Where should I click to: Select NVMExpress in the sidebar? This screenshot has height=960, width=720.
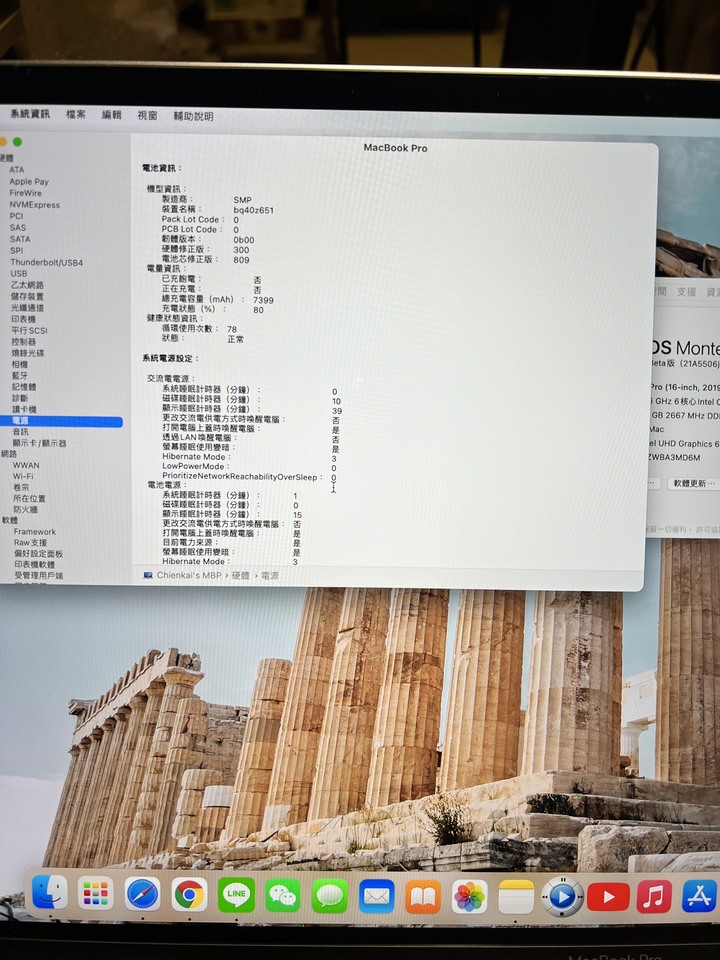click(34, 204)
